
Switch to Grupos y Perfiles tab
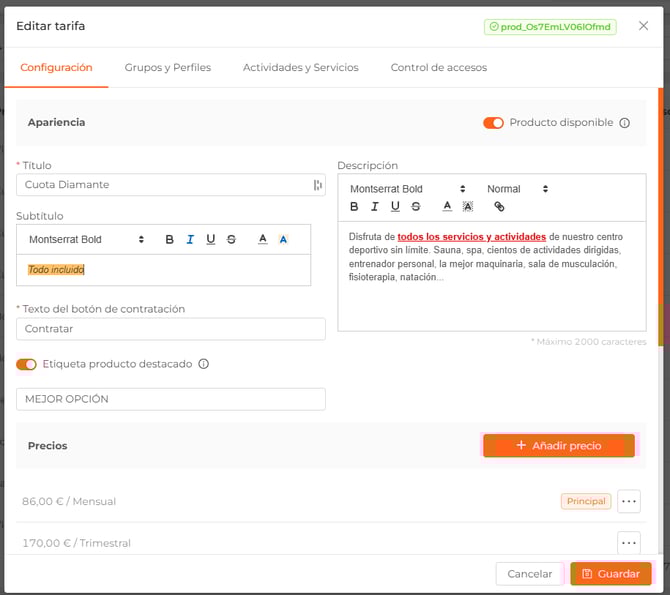[167, 68]
